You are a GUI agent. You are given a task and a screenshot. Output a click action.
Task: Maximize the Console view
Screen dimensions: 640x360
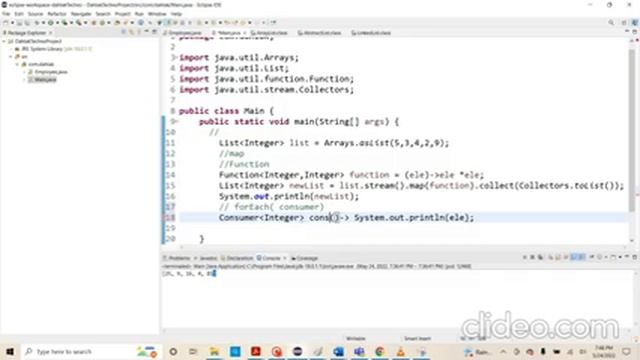pos(635,258)
